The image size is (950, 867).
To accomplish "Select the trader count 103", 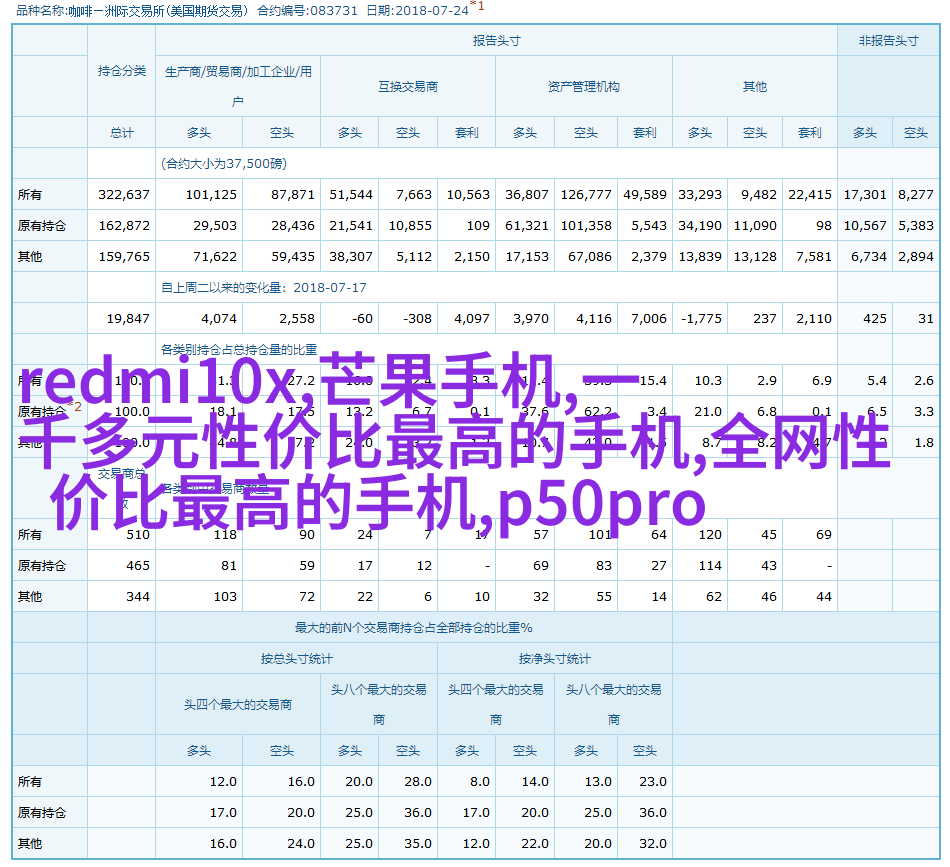I will coord(225,596).
